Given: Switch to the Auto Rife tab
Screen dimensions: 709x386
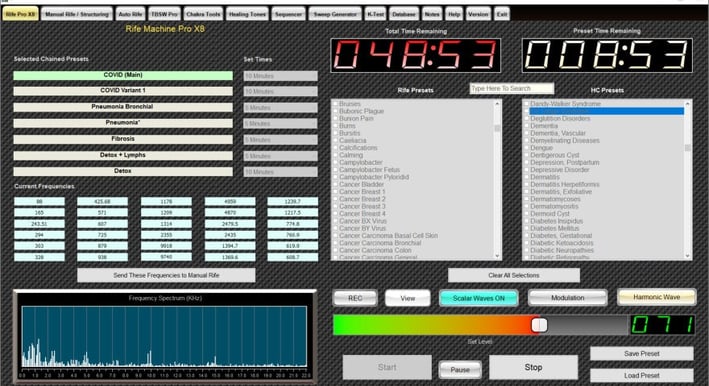Looking at the screenshot, I should pyautogui.click(x=130, y=14).
